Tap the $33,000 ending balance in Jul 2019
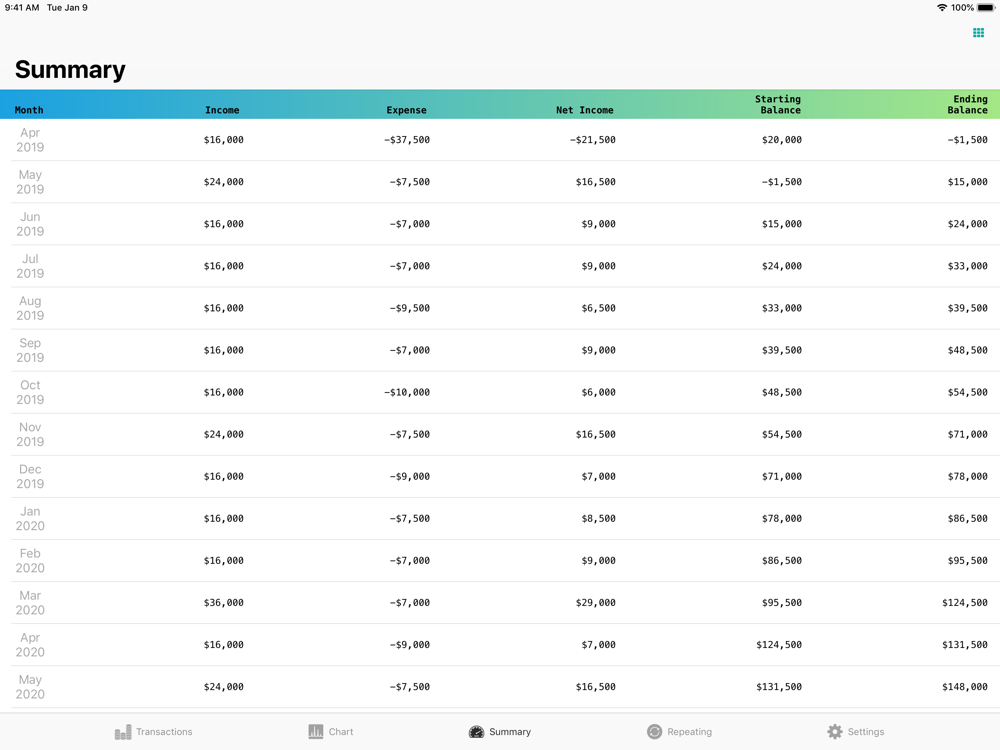 click(x=967, y=266)
